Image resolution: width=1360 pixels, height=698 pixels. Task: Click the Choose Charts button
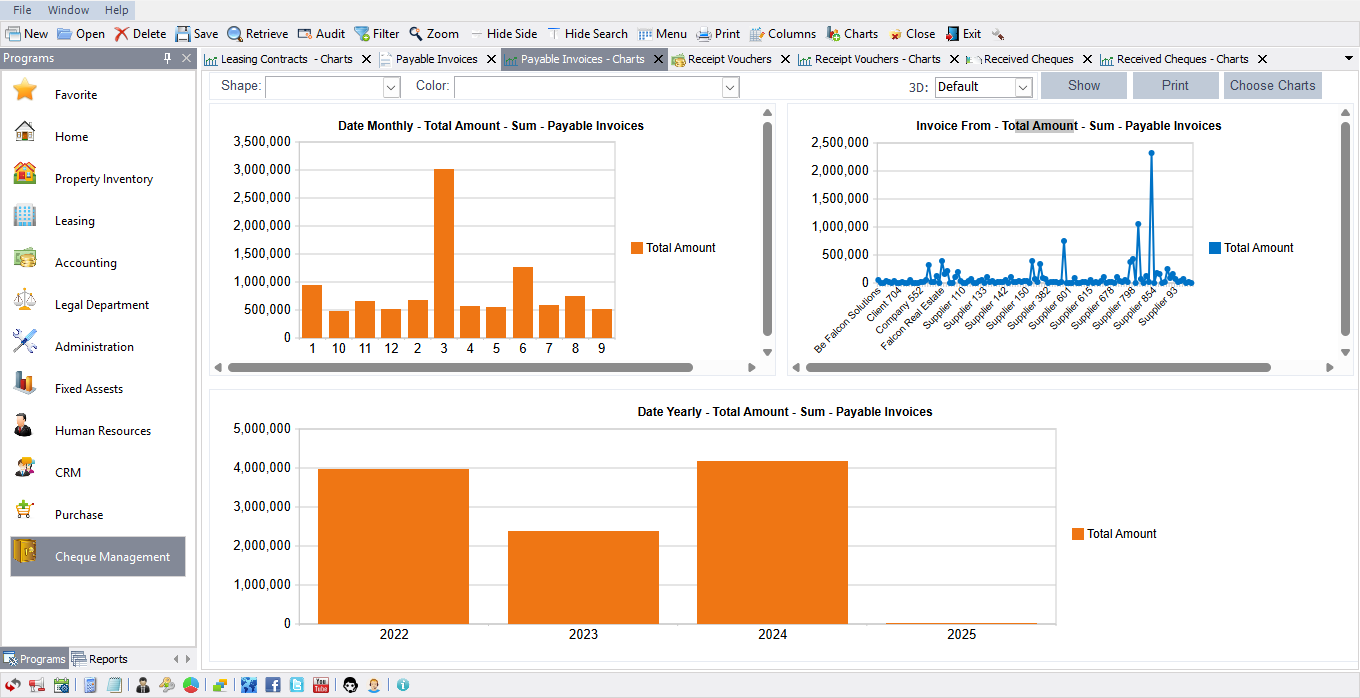pos(1272,85)
